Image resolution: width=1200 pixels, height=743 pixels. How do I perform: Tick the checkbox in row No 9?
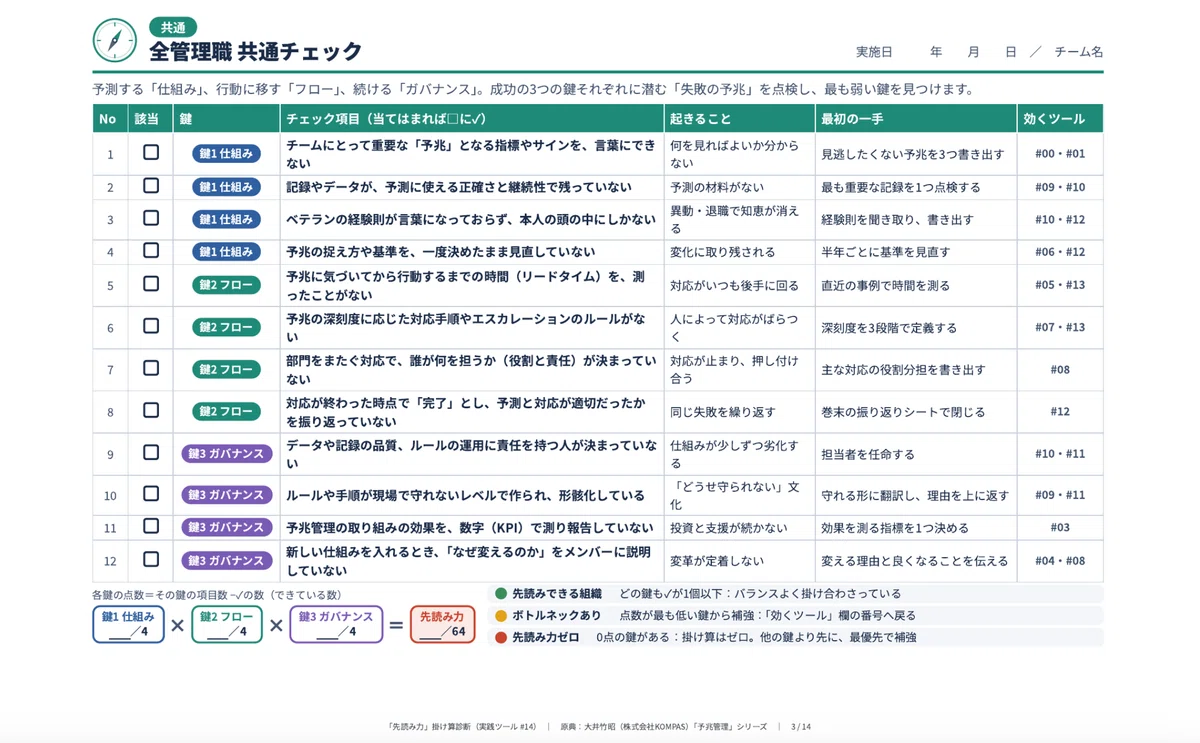(151, 453)
